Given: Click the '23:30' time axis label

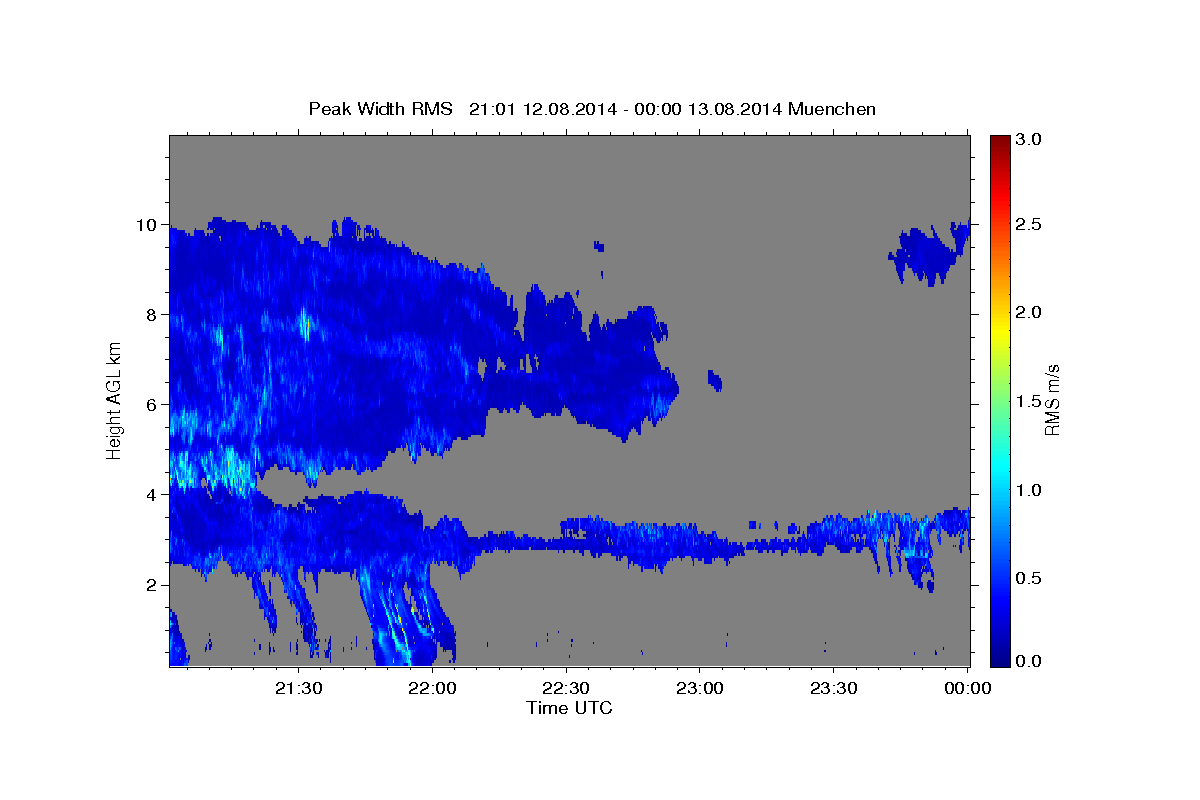Looking at the screenshot, I should point(835,688).
